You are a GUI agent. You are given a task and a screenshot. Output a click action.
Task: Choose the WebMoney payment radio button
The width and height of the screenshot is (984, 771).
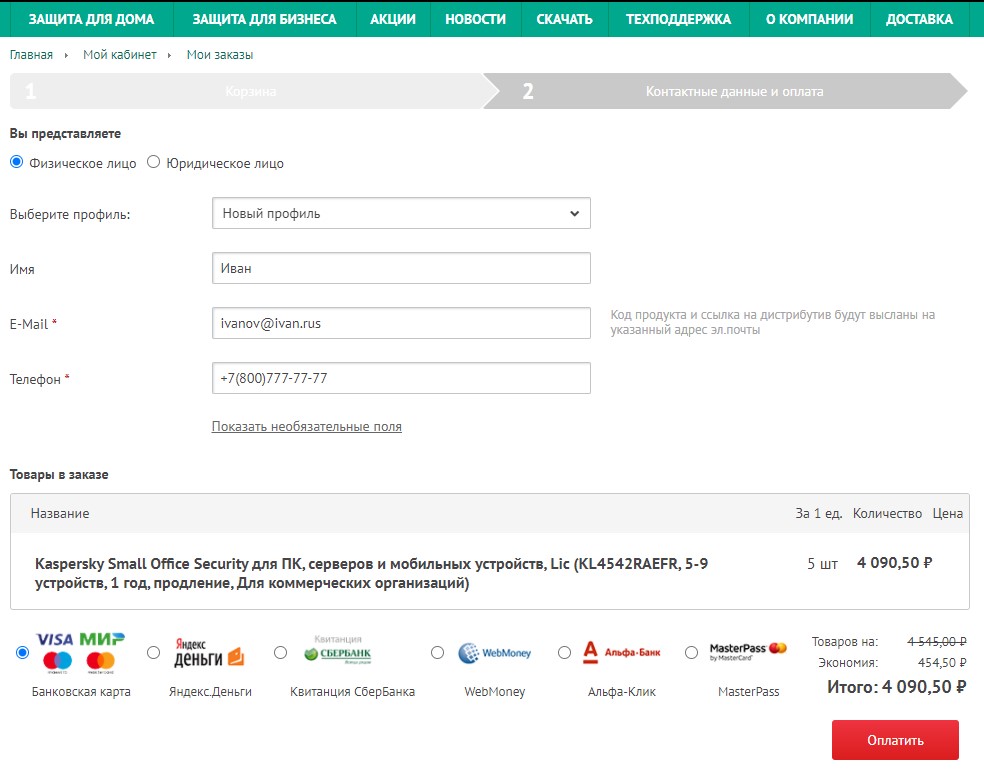click(437, 652)
